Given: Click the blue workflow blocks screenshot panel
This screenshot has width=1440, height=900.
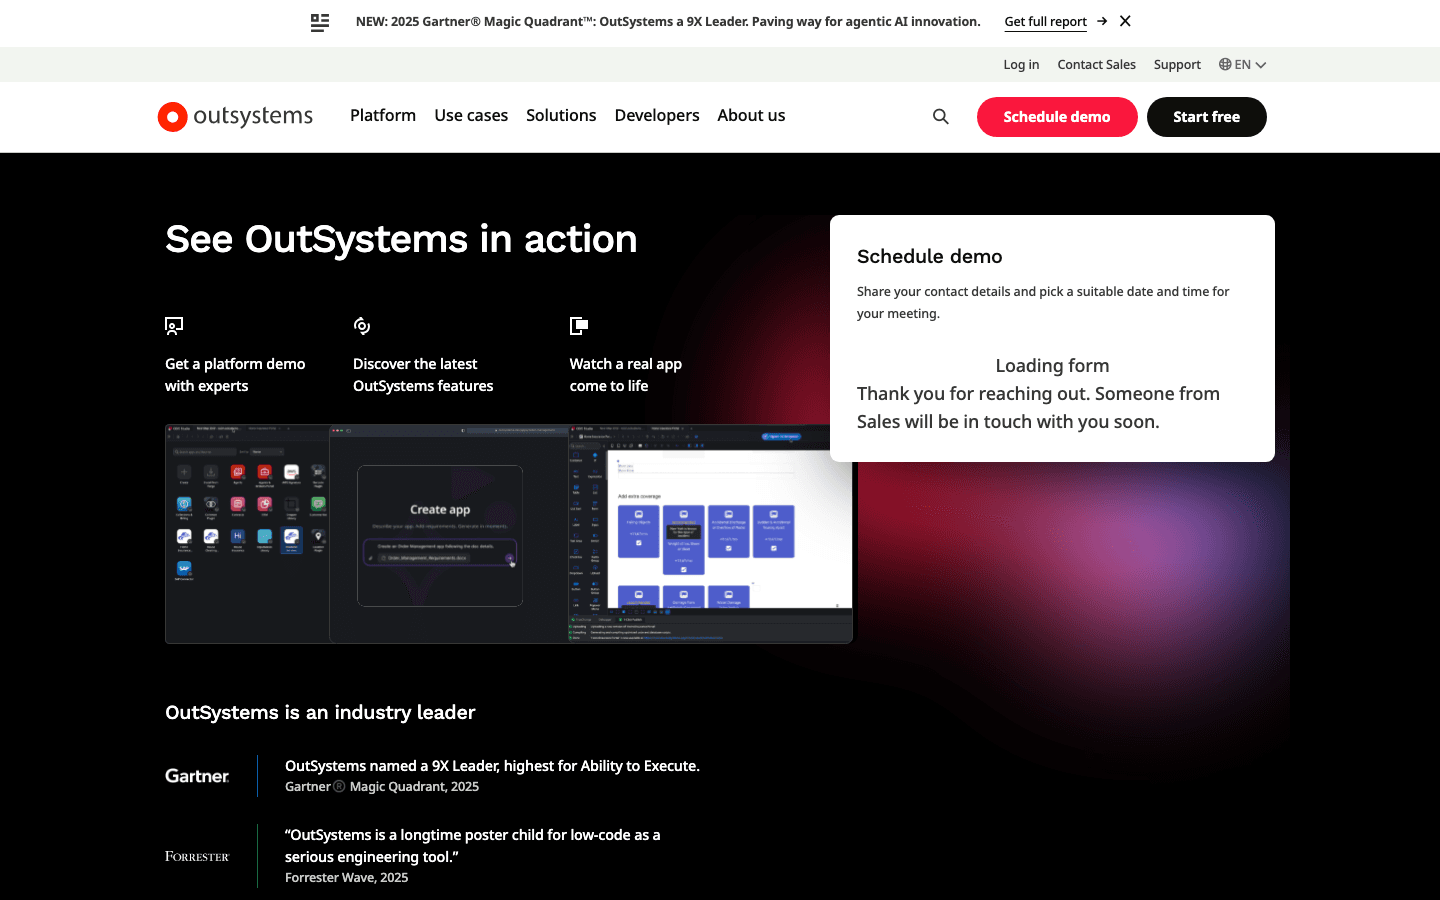Looking at the screenshot, I should (x=710, y=534).
